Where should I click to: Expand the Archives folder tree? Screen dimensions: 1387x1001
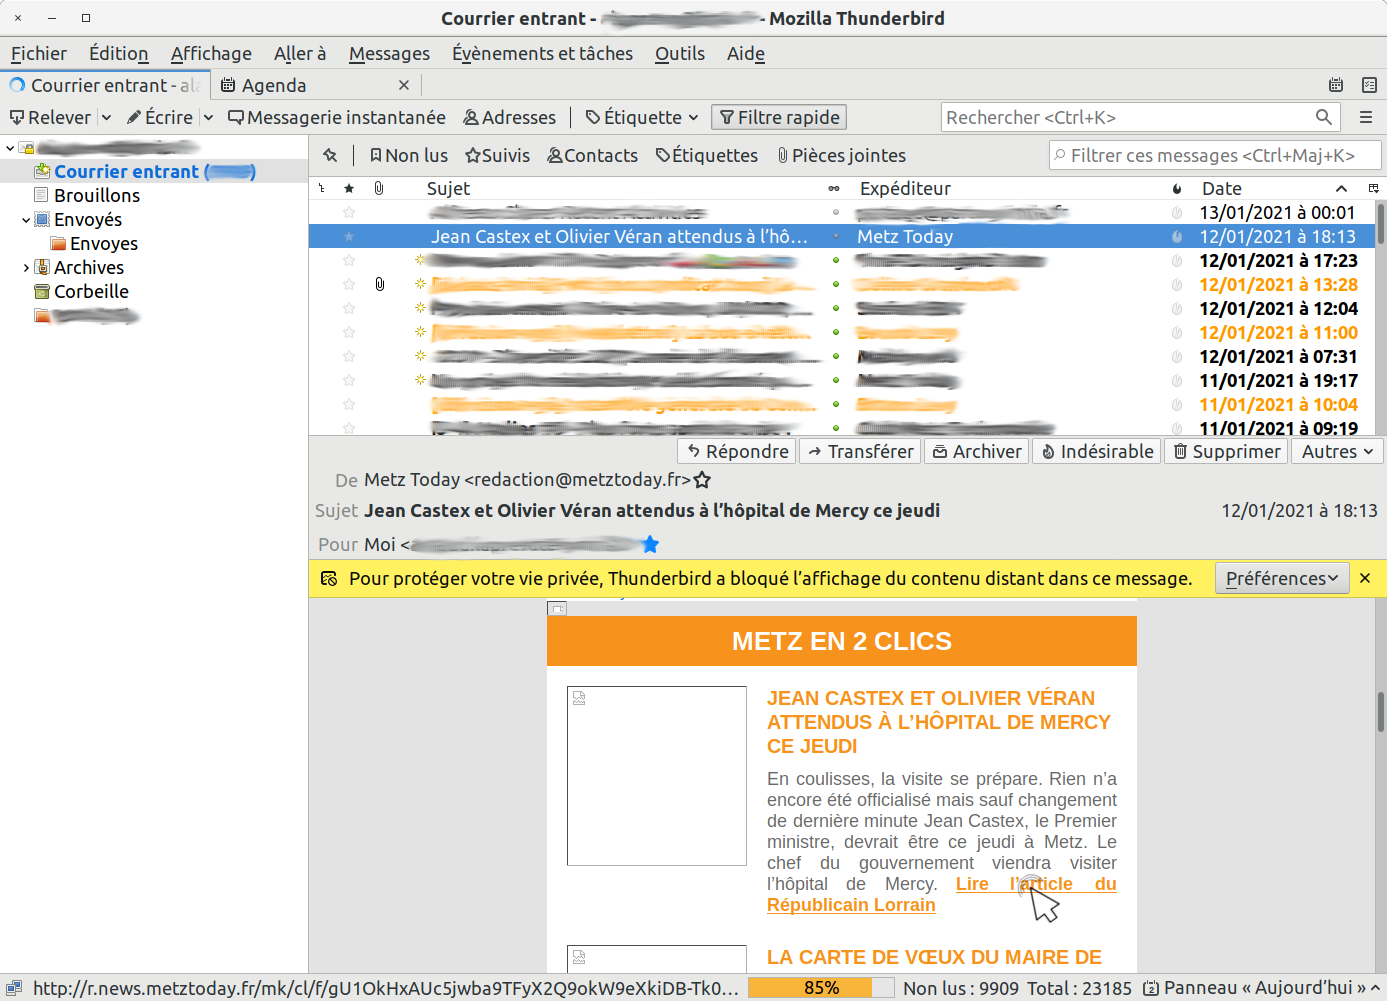pos(26,267)
